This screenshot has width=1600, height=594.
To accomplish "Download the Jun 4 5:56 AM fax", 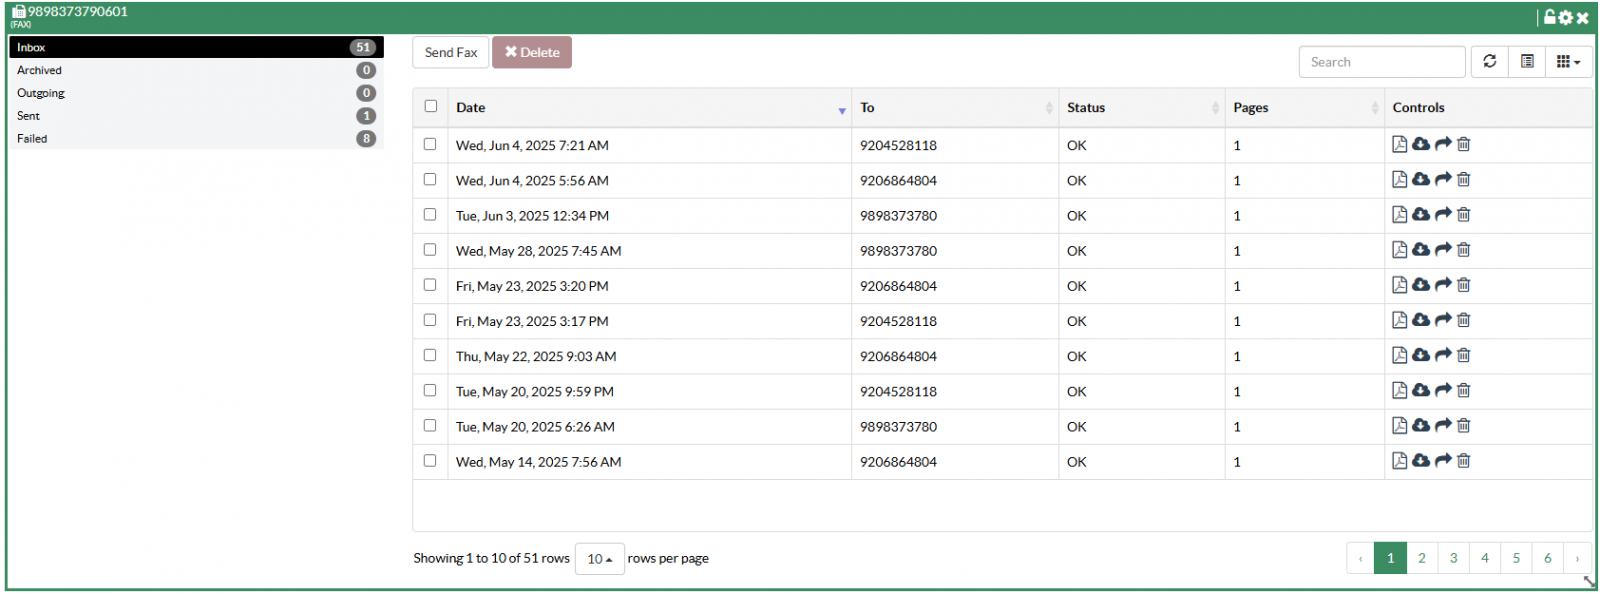I will pos(1421,180).
